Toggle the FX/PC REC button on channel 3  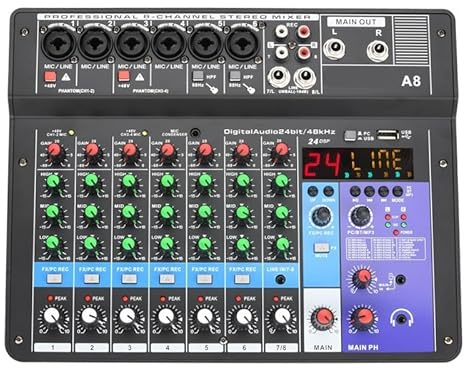click(x=129, y=279)
